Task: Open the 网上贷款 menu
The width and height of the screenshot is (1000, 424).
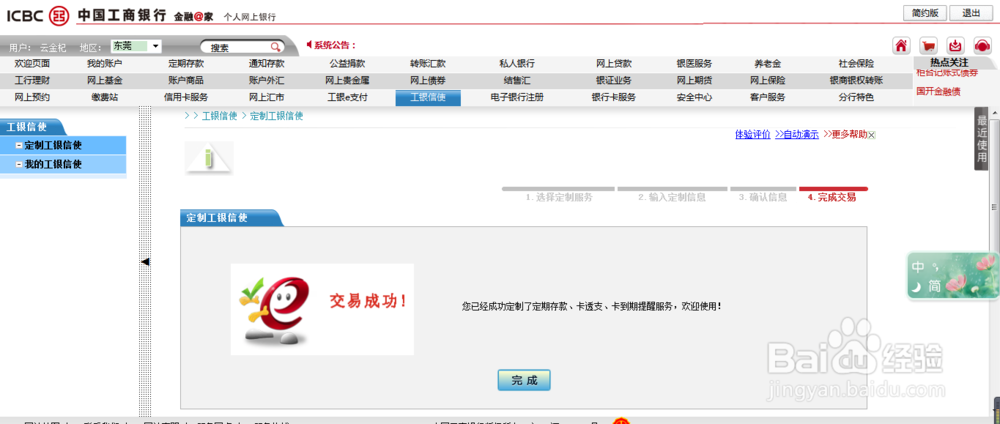Action: 614,64
